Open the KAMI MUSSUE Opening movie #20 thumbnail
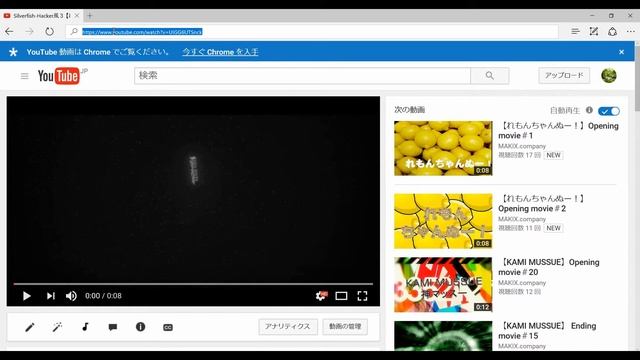Image resolution: width=640 pixels, height=360 pixels. (443, 284)
